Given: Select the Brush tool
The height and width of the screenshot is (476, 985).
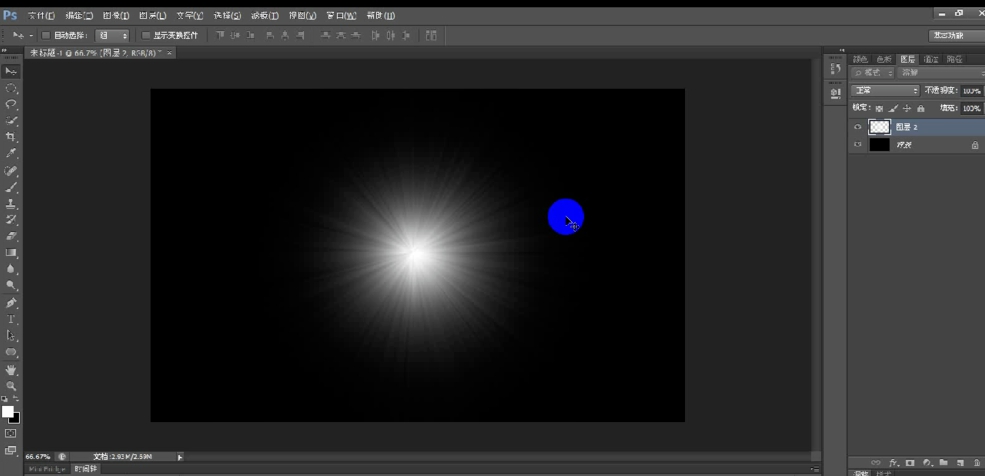Looking at the screenshot, I should click(x=11, y=187).
